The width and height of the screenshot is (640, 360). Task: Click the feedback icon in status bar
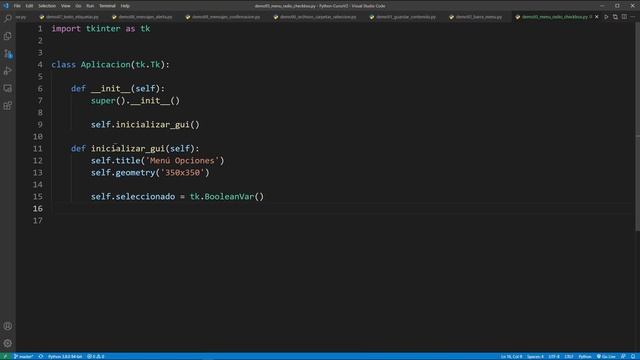(x=623, y=356)
